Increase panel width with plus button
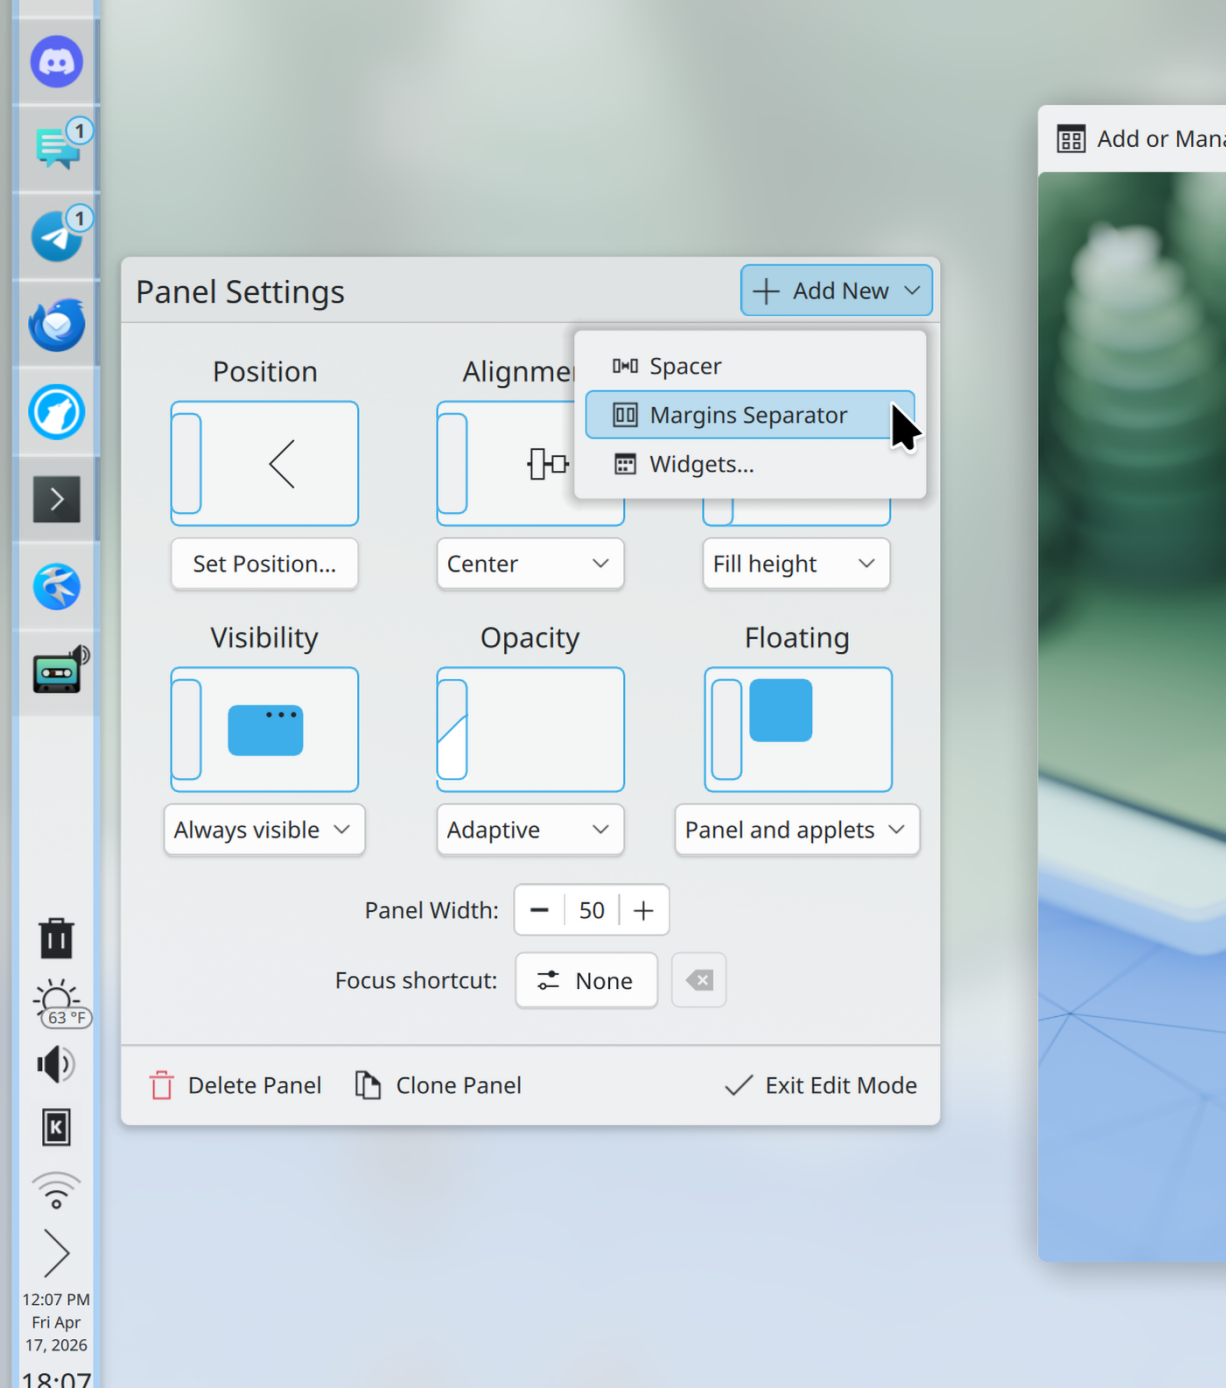The image size is (1226, 1388). tap(644, 910)
